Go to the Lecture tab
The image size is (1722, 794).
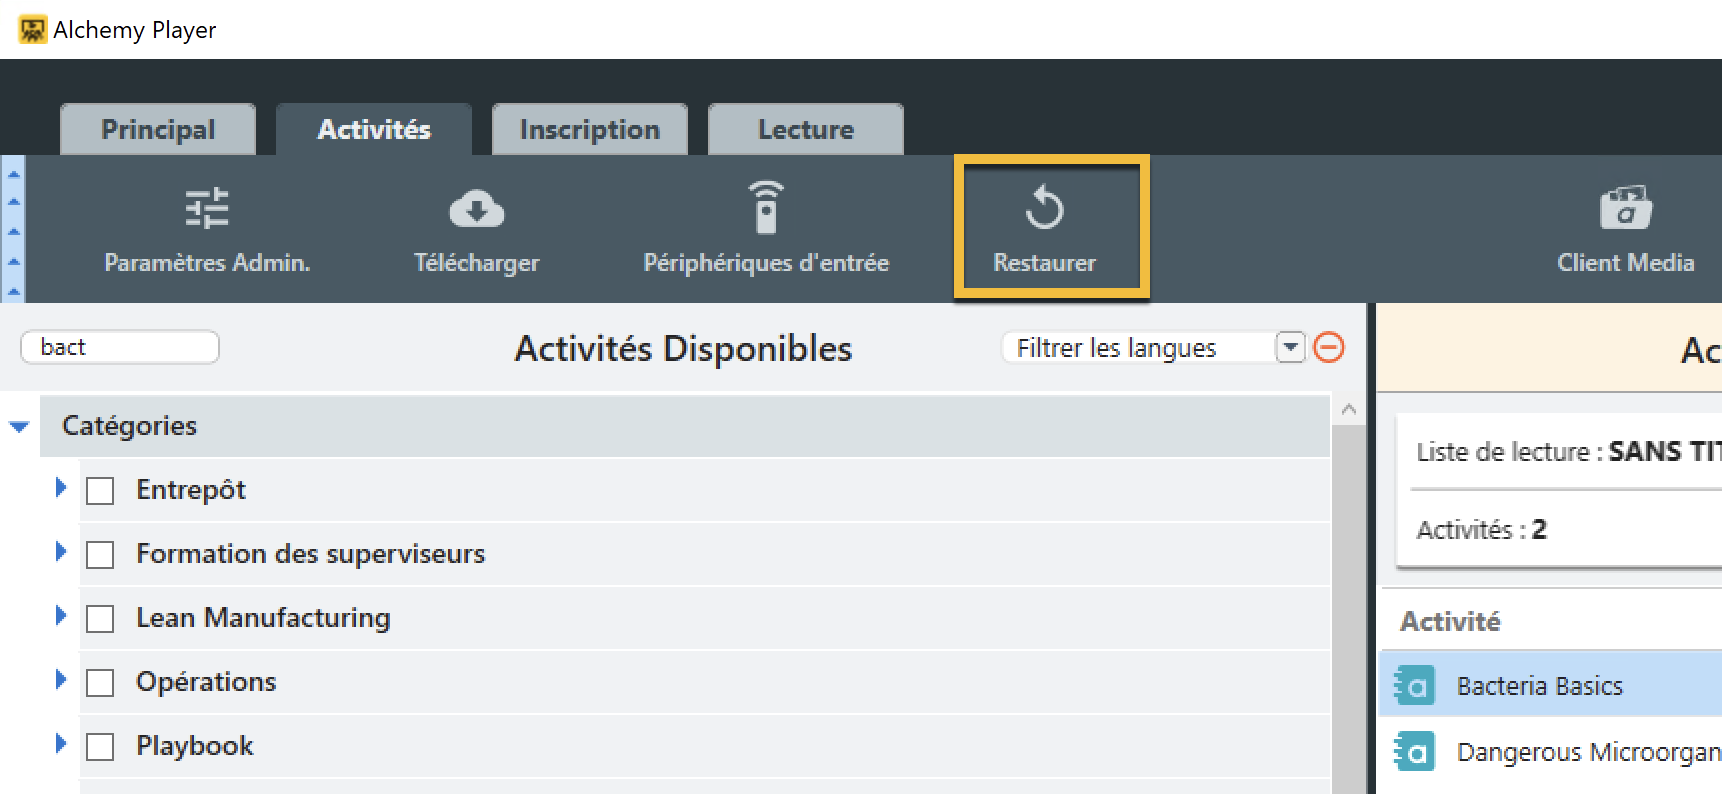click(806, 129)
